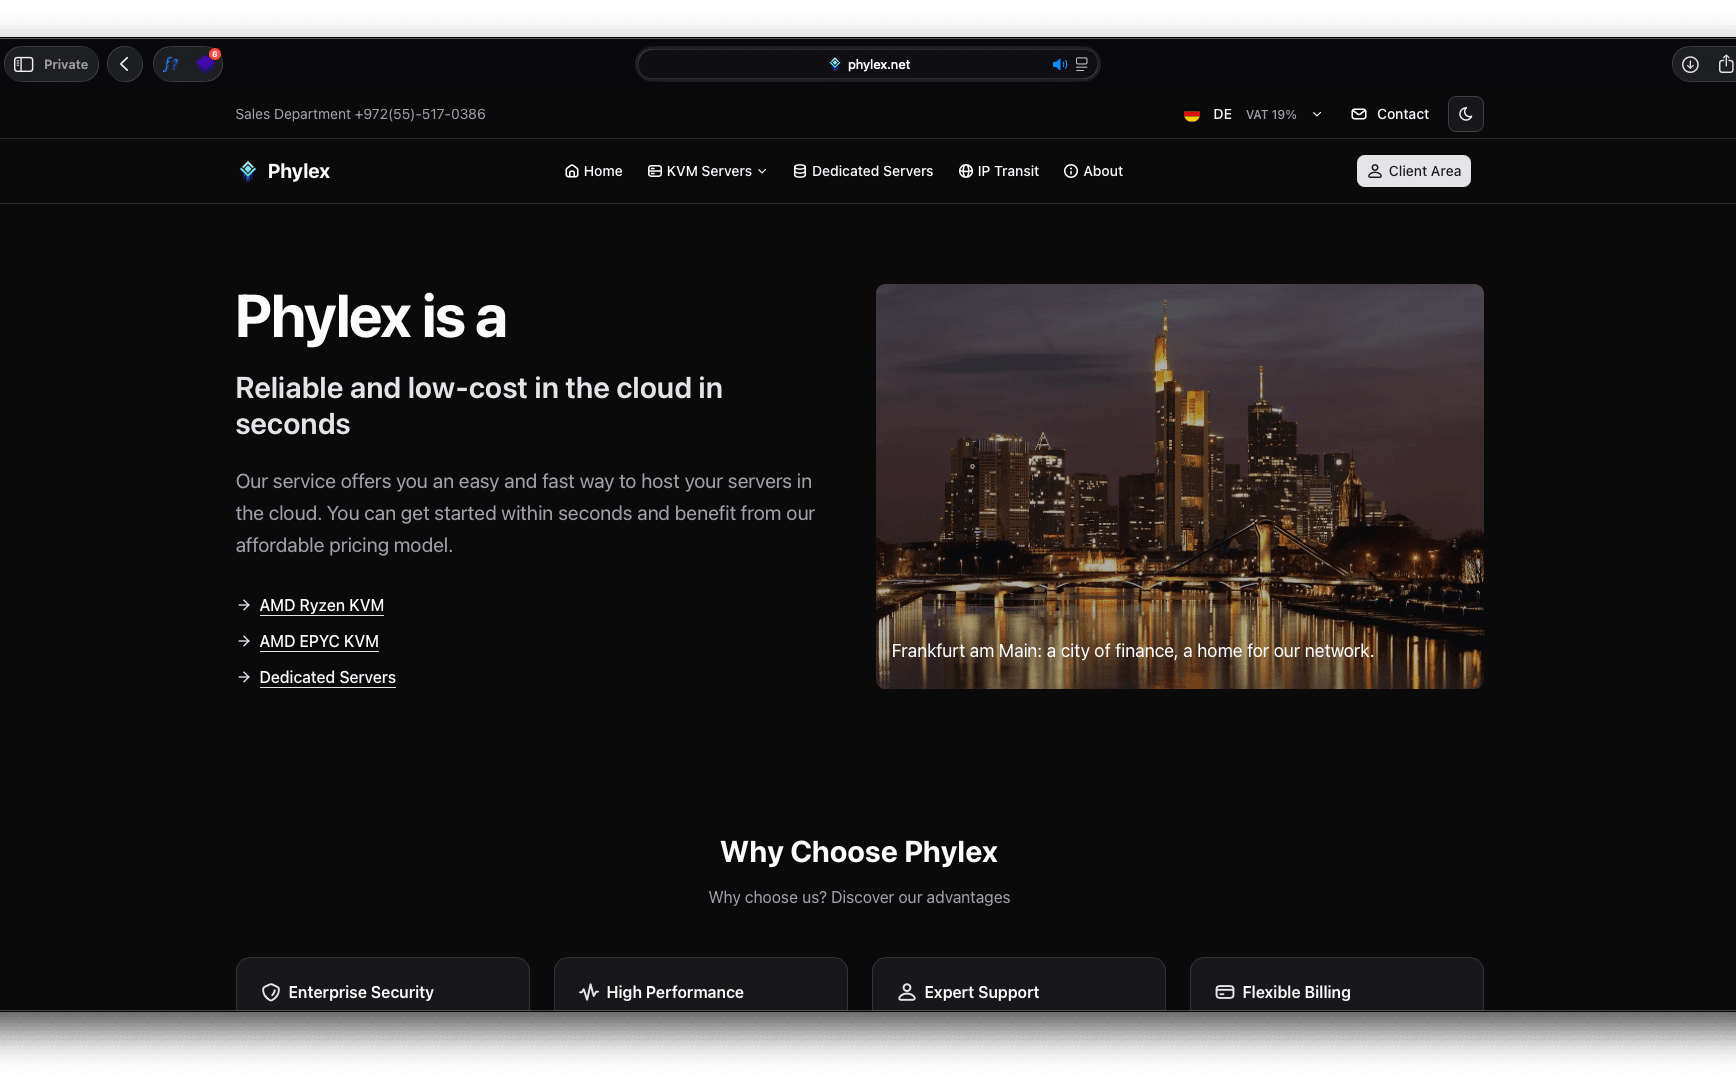Click the reader view icon in address bar

[x=1081, y=65]
